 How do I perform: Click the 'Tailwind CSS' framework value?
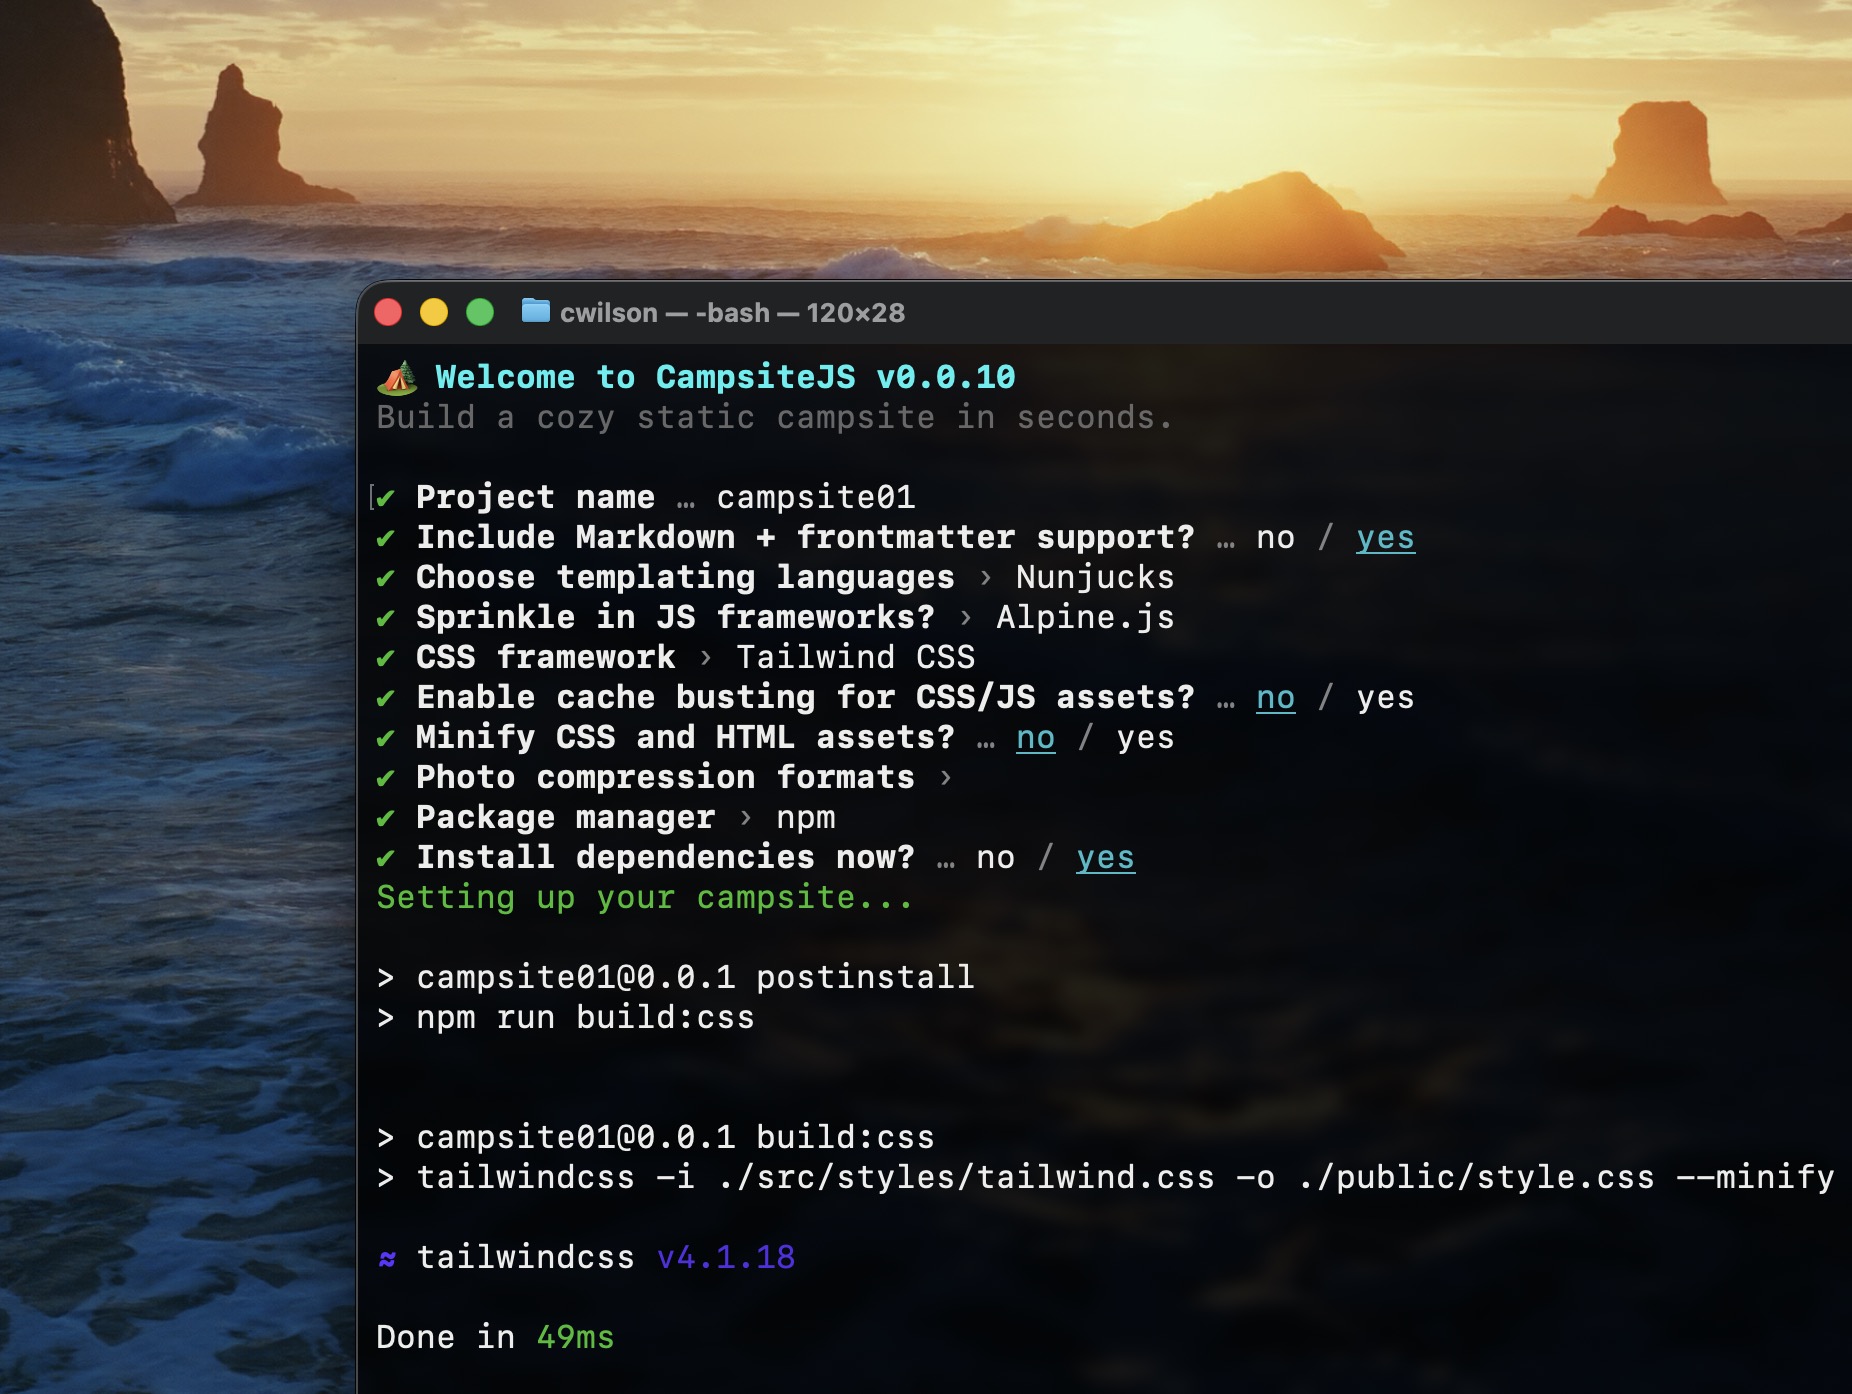pyautogui.click(x=856, y=657)
